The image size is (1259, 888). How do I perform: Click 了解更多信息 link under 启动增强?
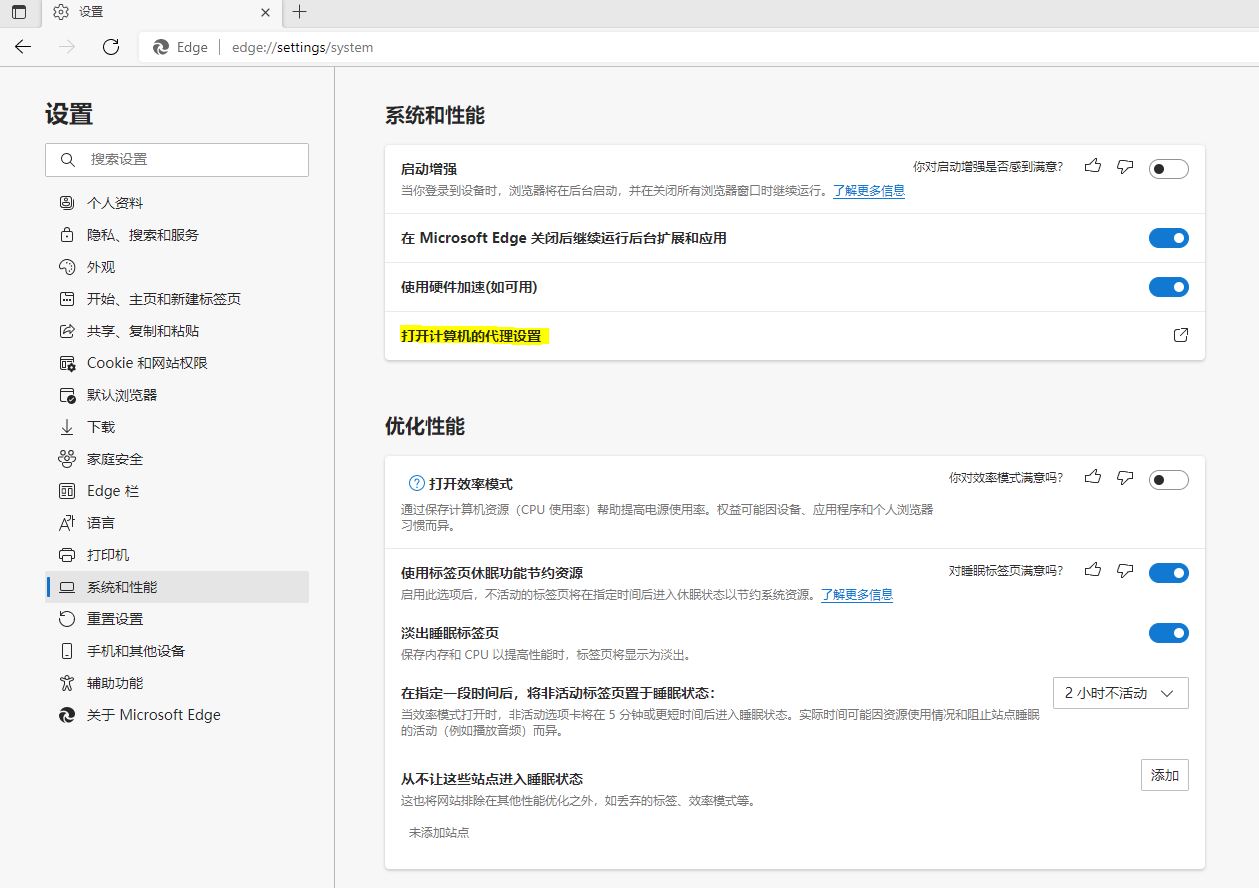(868, 191)
